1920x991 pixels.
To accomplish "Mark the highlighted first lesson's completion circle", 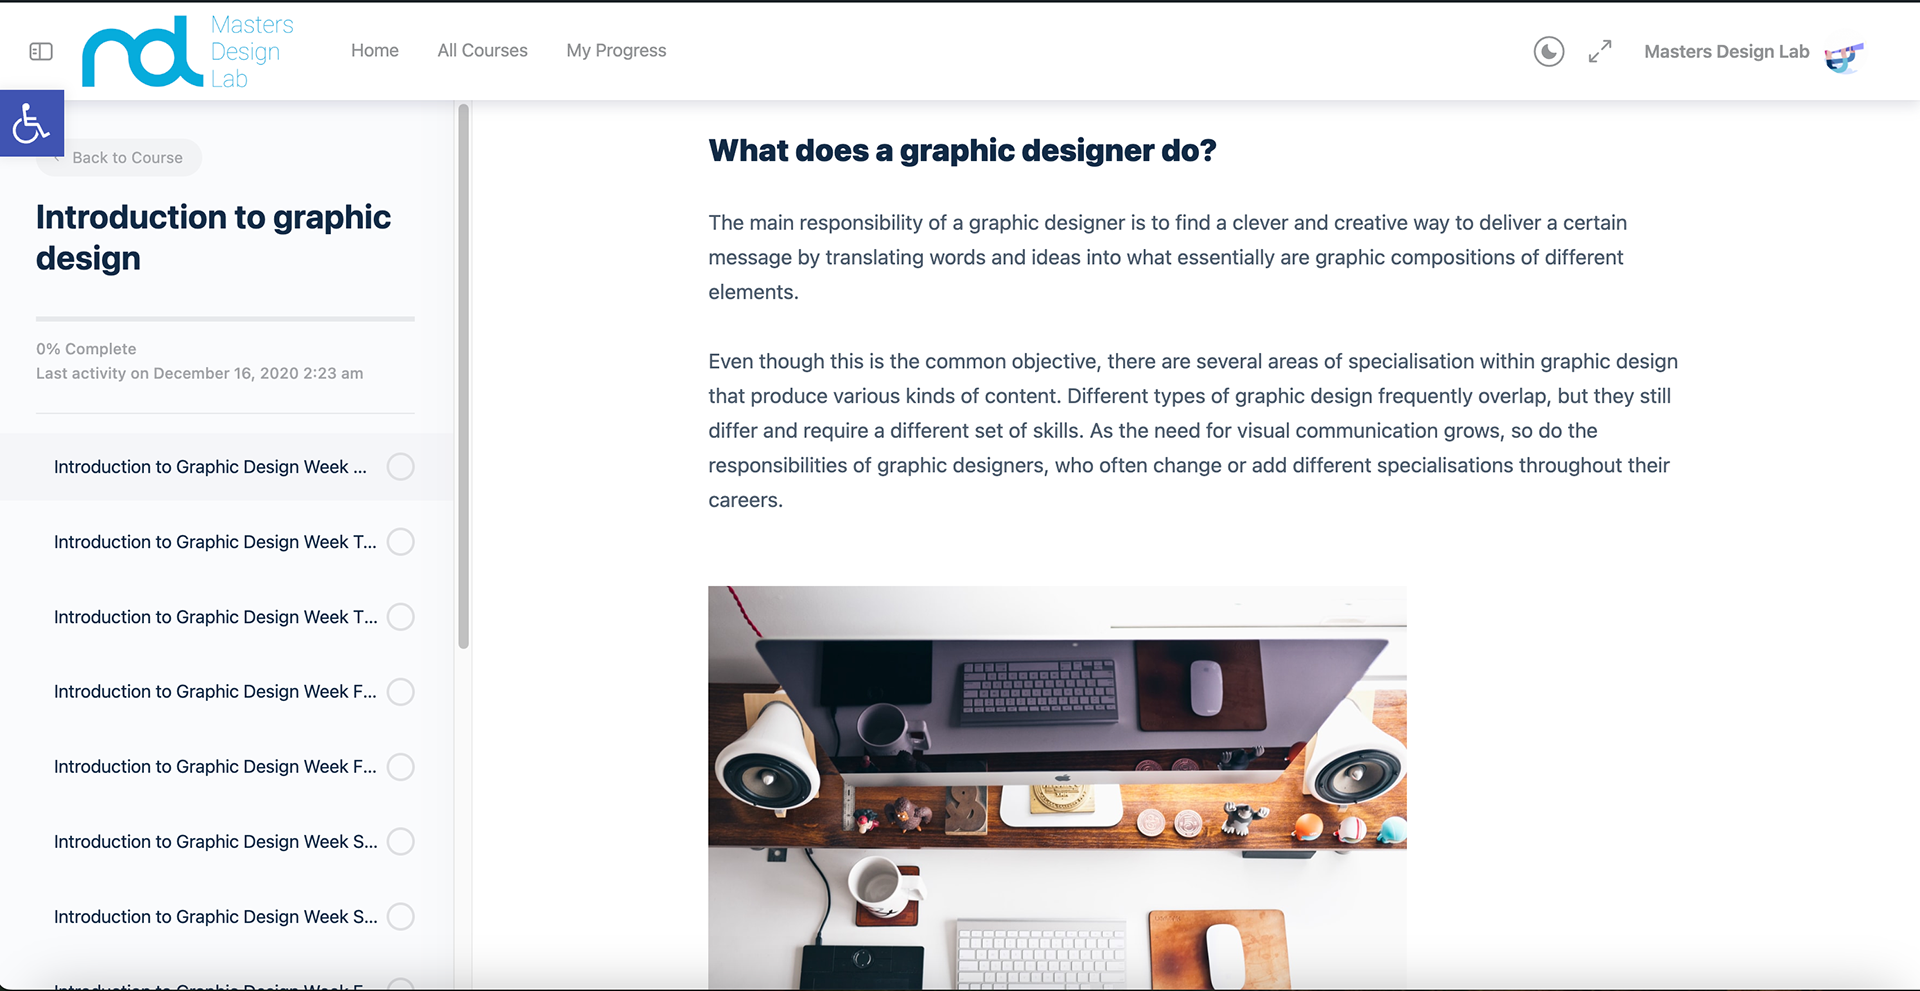I will 401,467.
